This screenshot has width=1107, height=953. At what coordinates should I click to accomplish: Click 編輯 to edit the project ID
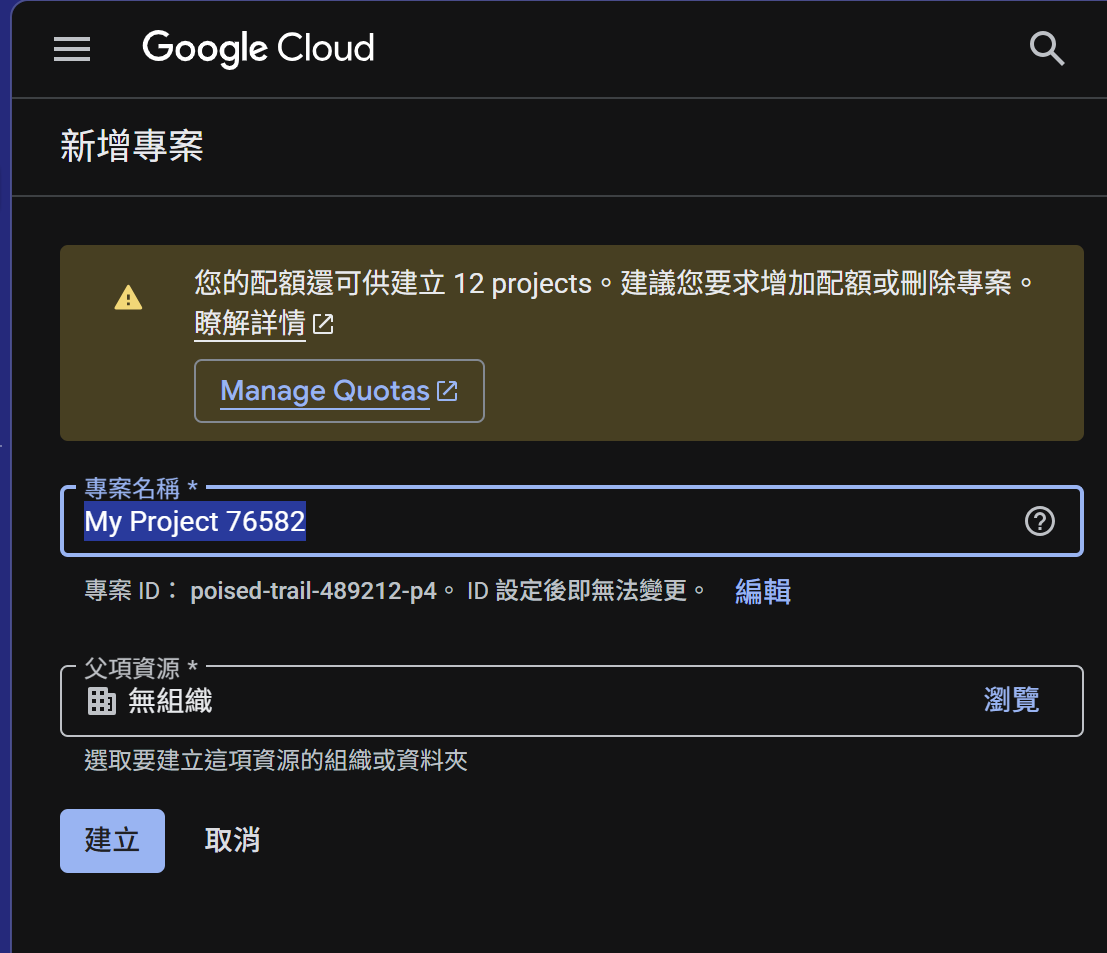point(763,591)
